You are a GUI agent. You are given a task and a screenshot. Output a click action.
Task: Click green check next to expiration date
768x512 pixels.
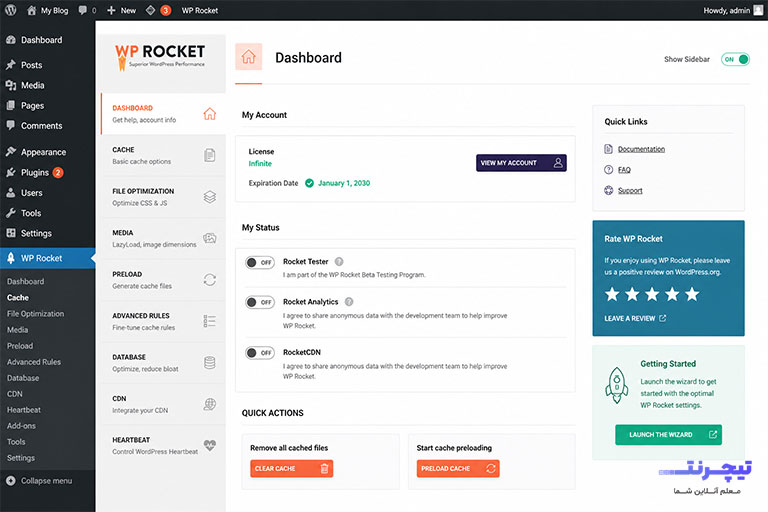[310, 183]
